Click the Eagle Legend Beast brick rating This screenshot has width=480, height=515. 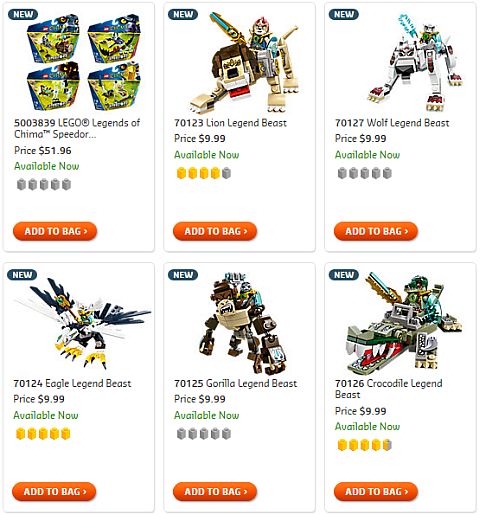pos(43,434)
